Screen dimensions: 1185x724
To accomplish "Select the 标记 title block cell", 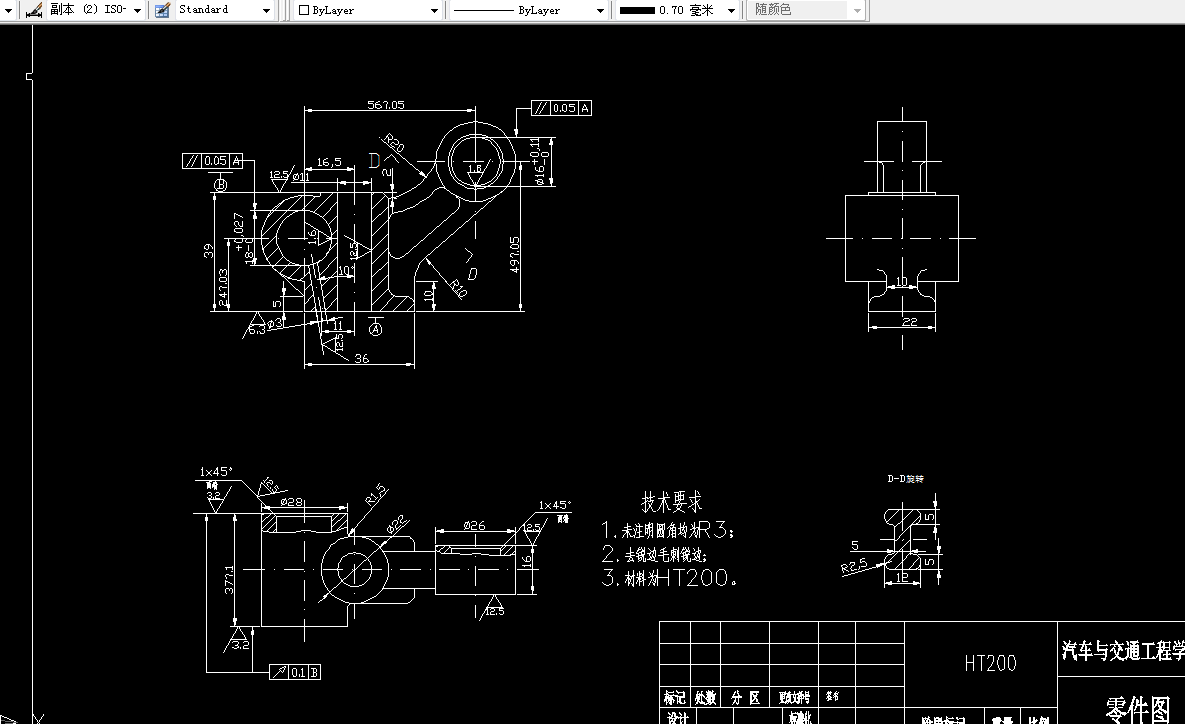I will [674, 698].
